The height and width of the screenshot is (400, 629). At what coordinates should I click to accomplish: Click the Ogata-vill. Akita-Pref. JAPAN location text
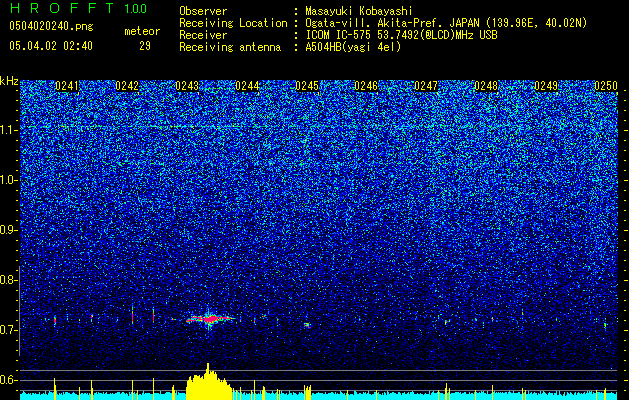coord(446,23)
